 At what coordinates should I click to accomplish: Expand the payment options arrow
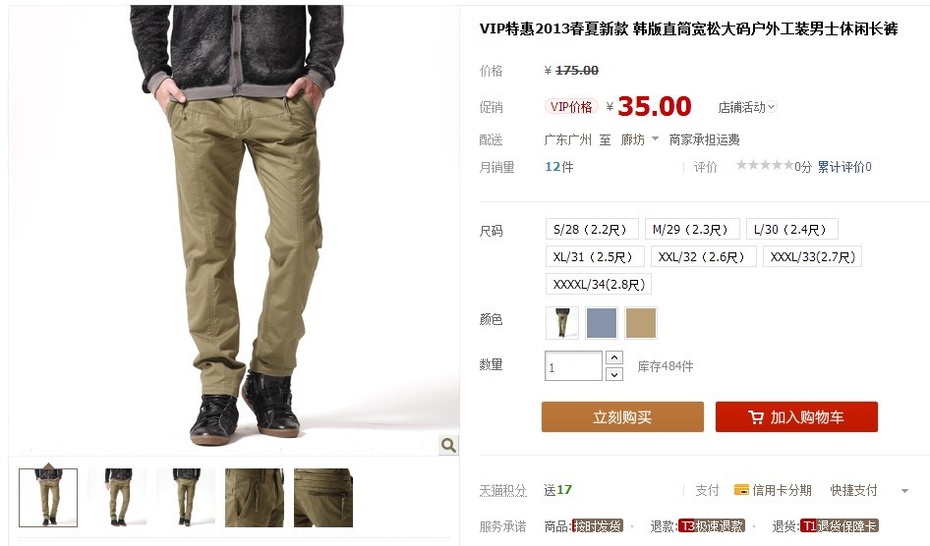point(904,491)
